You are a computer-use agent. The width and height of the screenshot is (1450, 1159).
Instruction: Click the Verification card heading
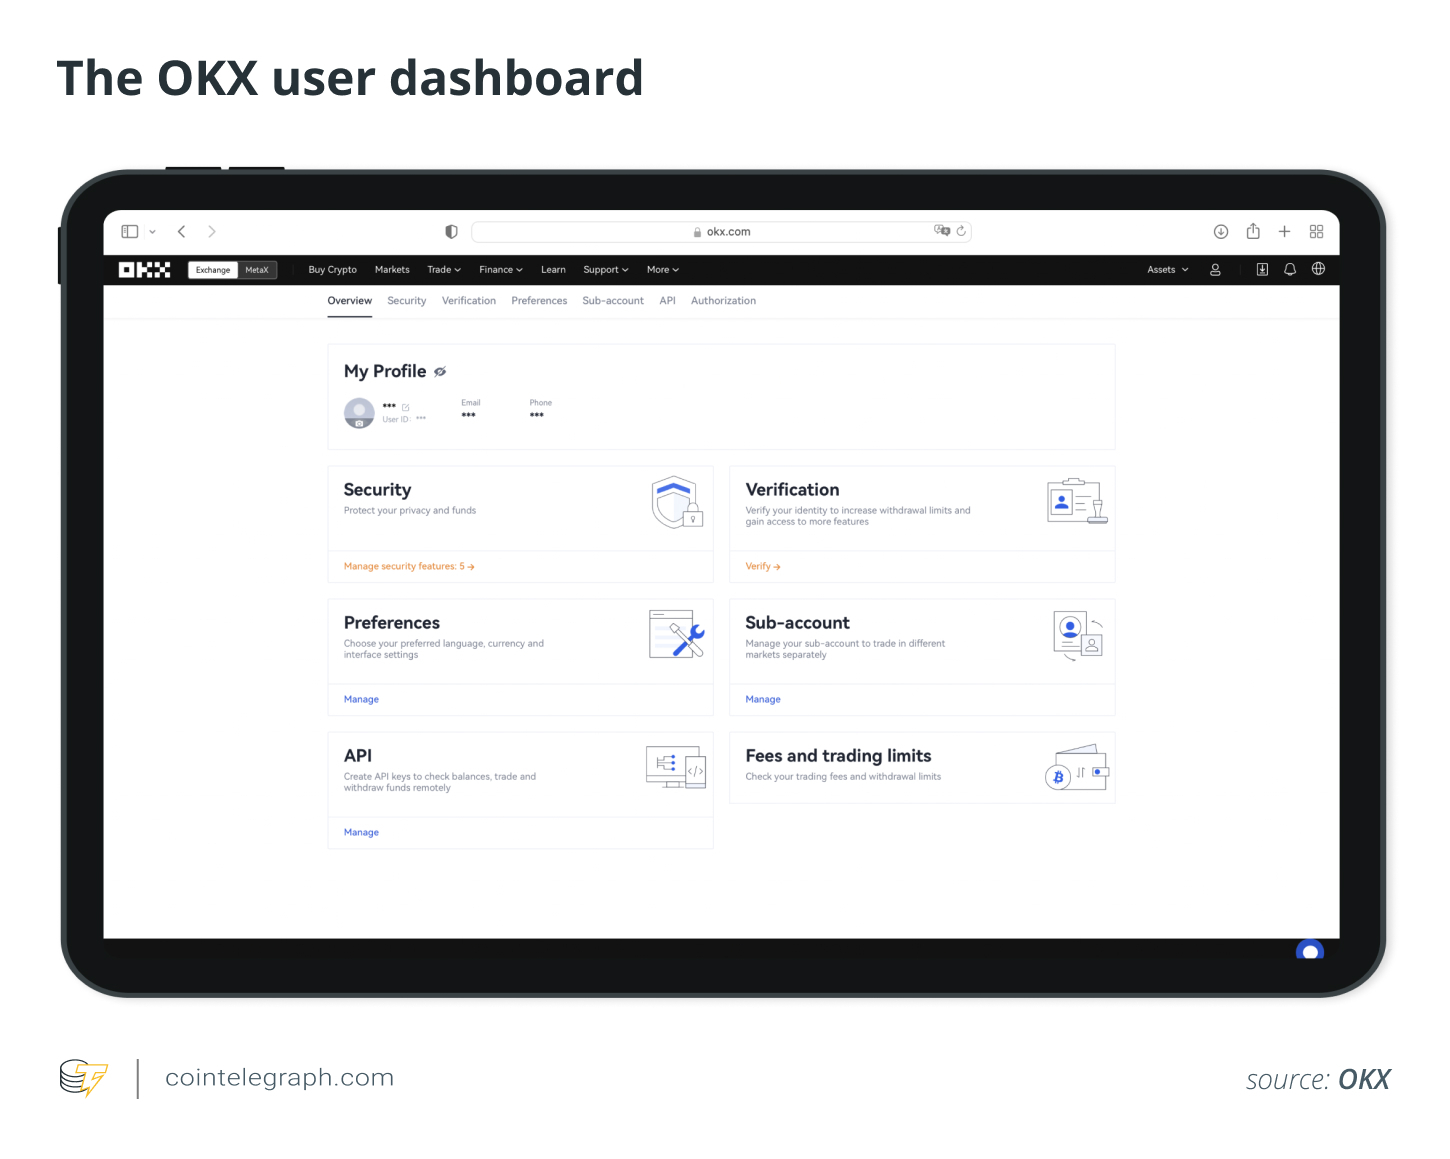point(792,490)
